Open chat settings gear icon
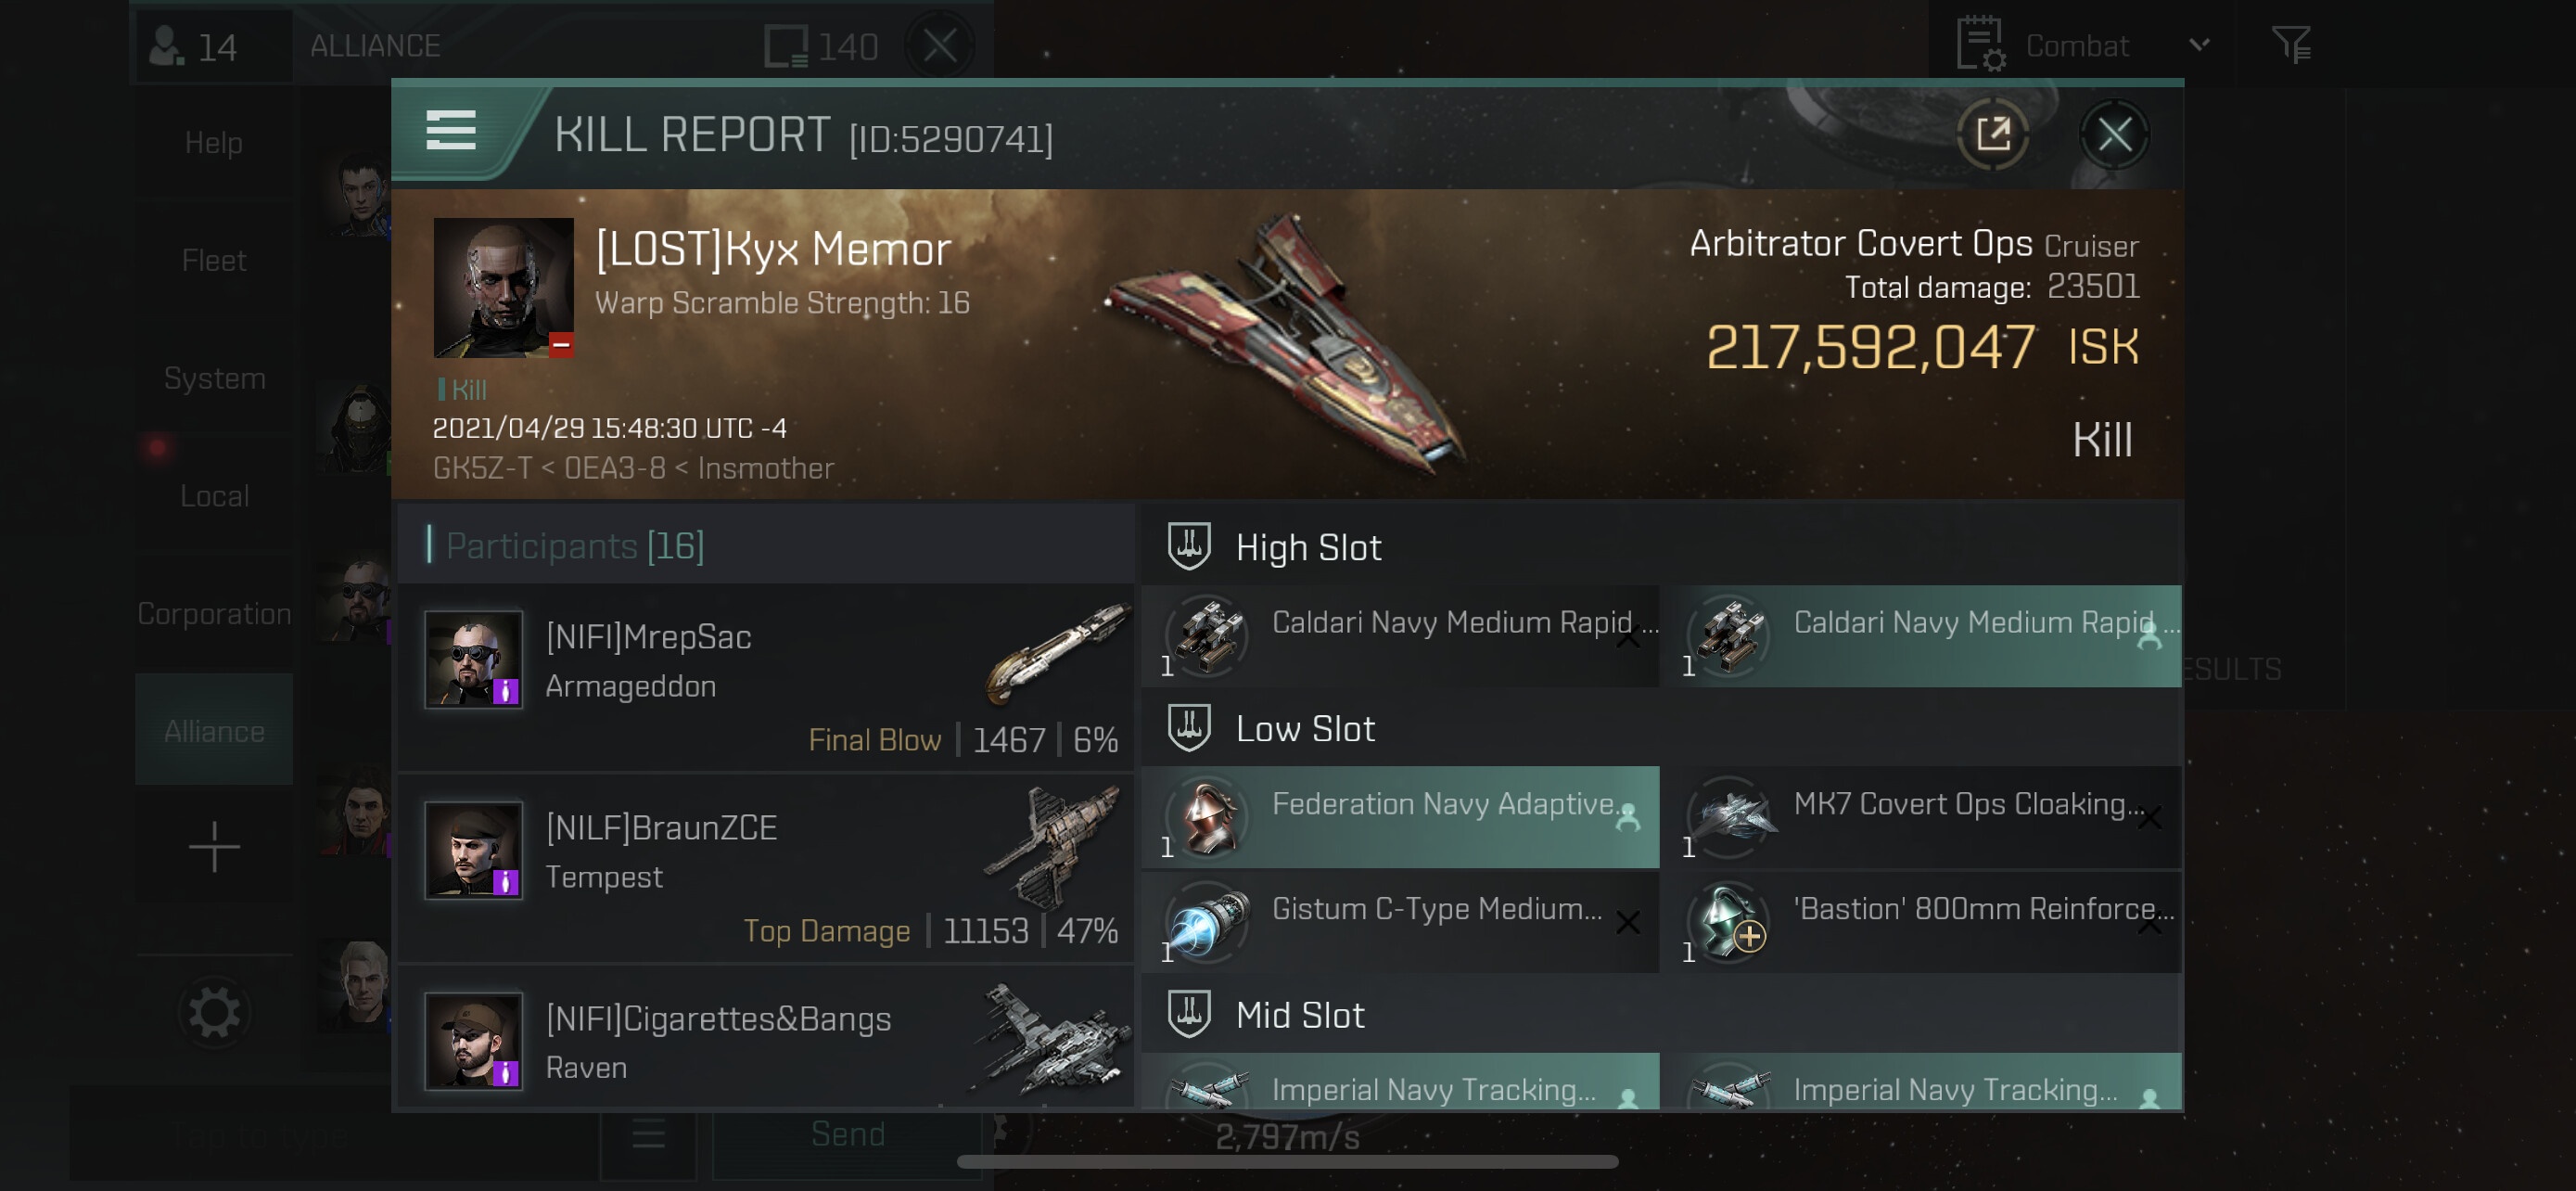 click(x=214, y=1012)
